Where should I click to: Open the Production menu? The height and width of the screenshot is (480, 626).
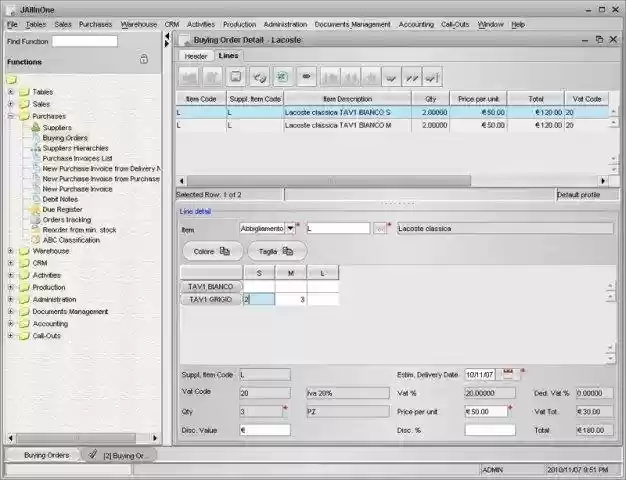pyautogui.click(x=239, y=24)
